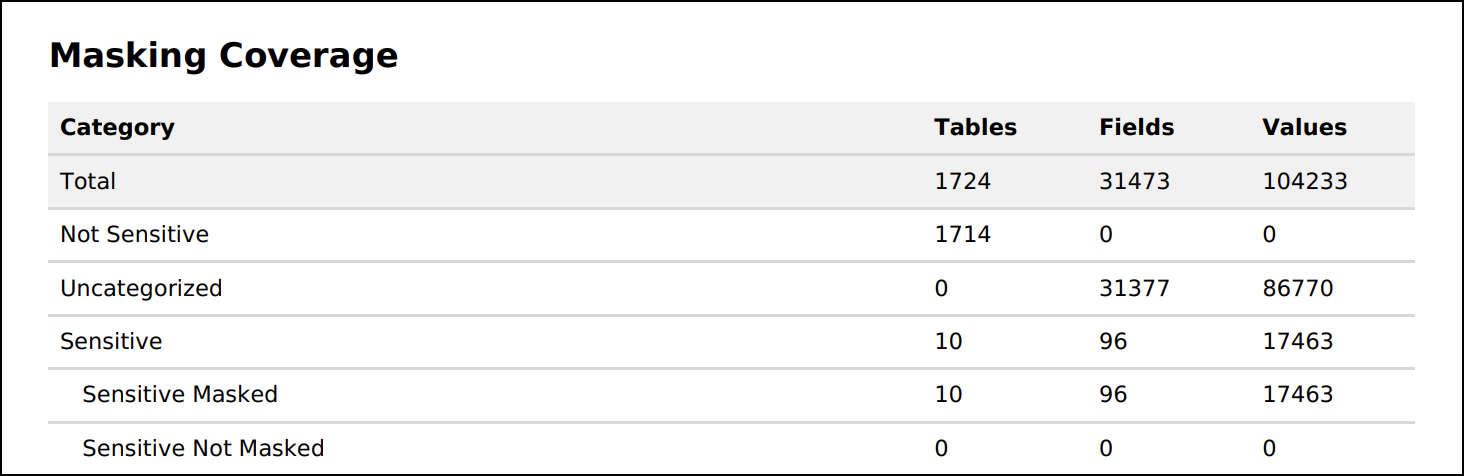This screenshot has width=1464, height=476.
Task: Select the Values column header
Action: point(1304,128)
